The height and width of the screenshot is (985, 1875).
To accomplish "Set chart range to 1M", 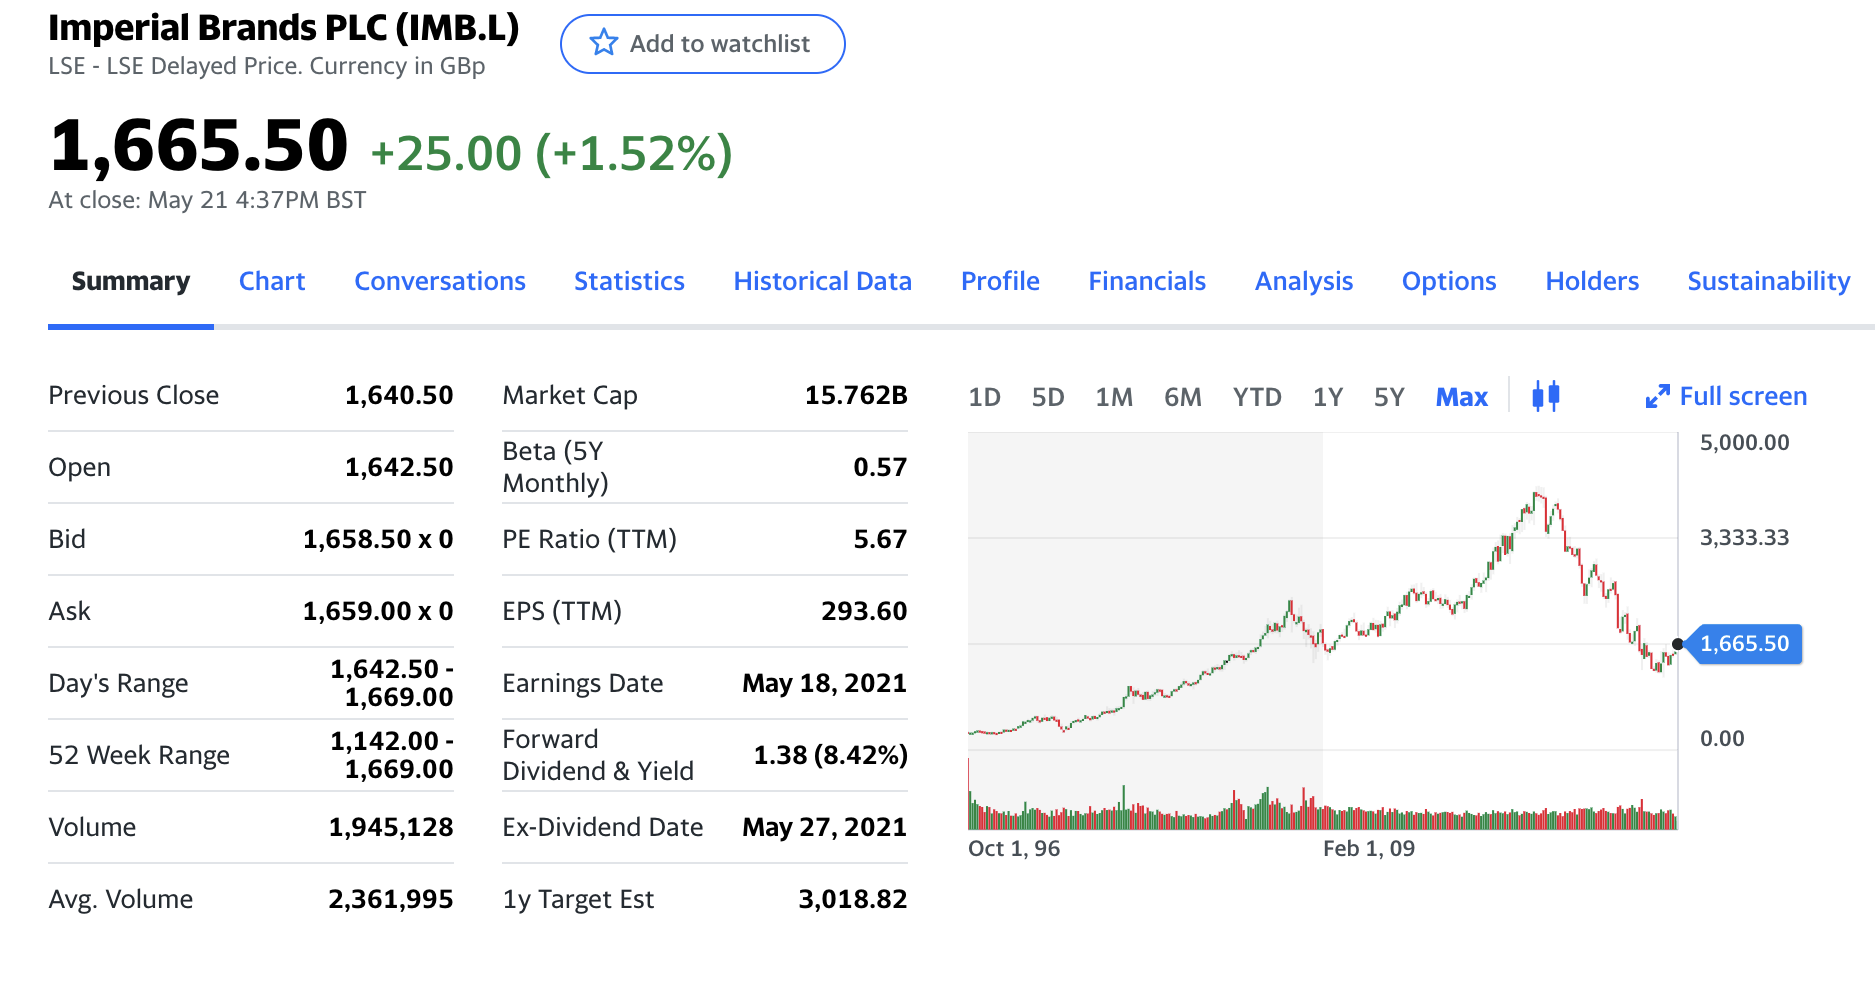I will [1114, 398].
